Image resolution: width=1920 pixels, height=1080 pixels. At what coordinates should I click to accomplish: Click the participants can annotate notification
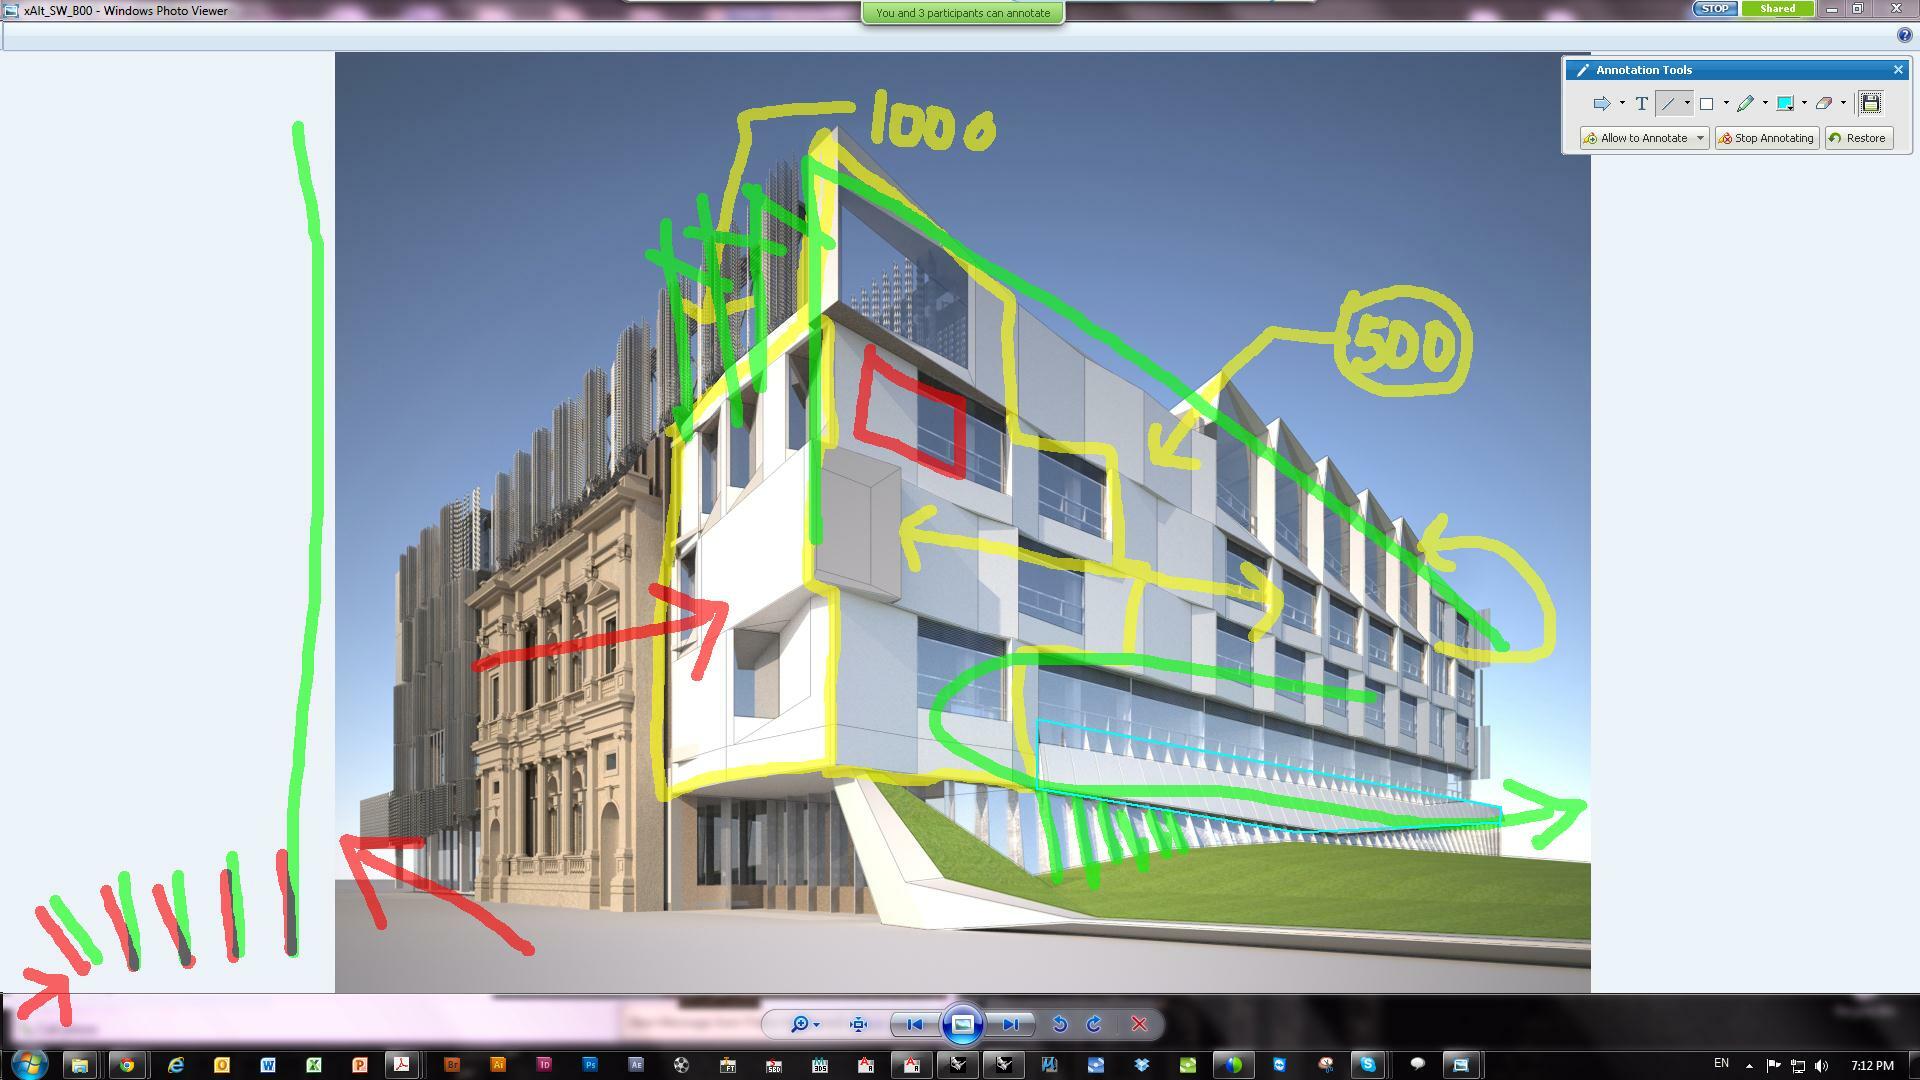[x=963, y=13]
